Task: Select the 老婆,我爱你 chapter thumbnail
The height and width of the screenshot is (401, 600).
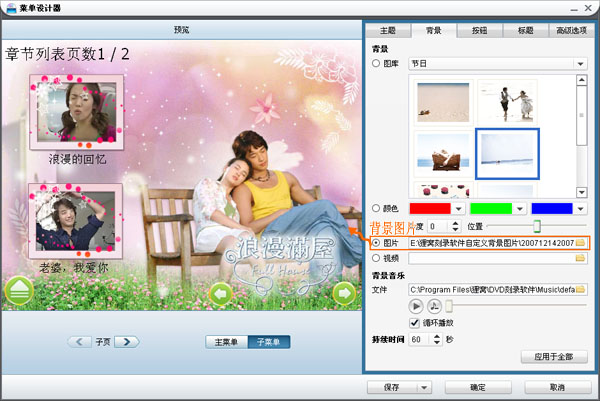Action: click(75, 221)
